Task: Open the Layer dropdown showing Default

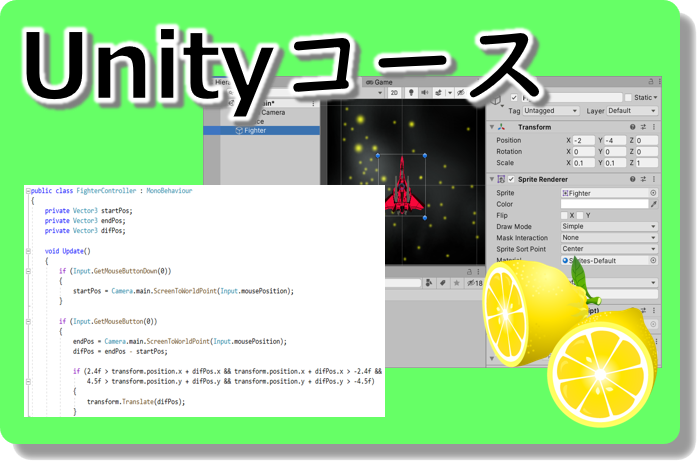Action: [632, 111]
